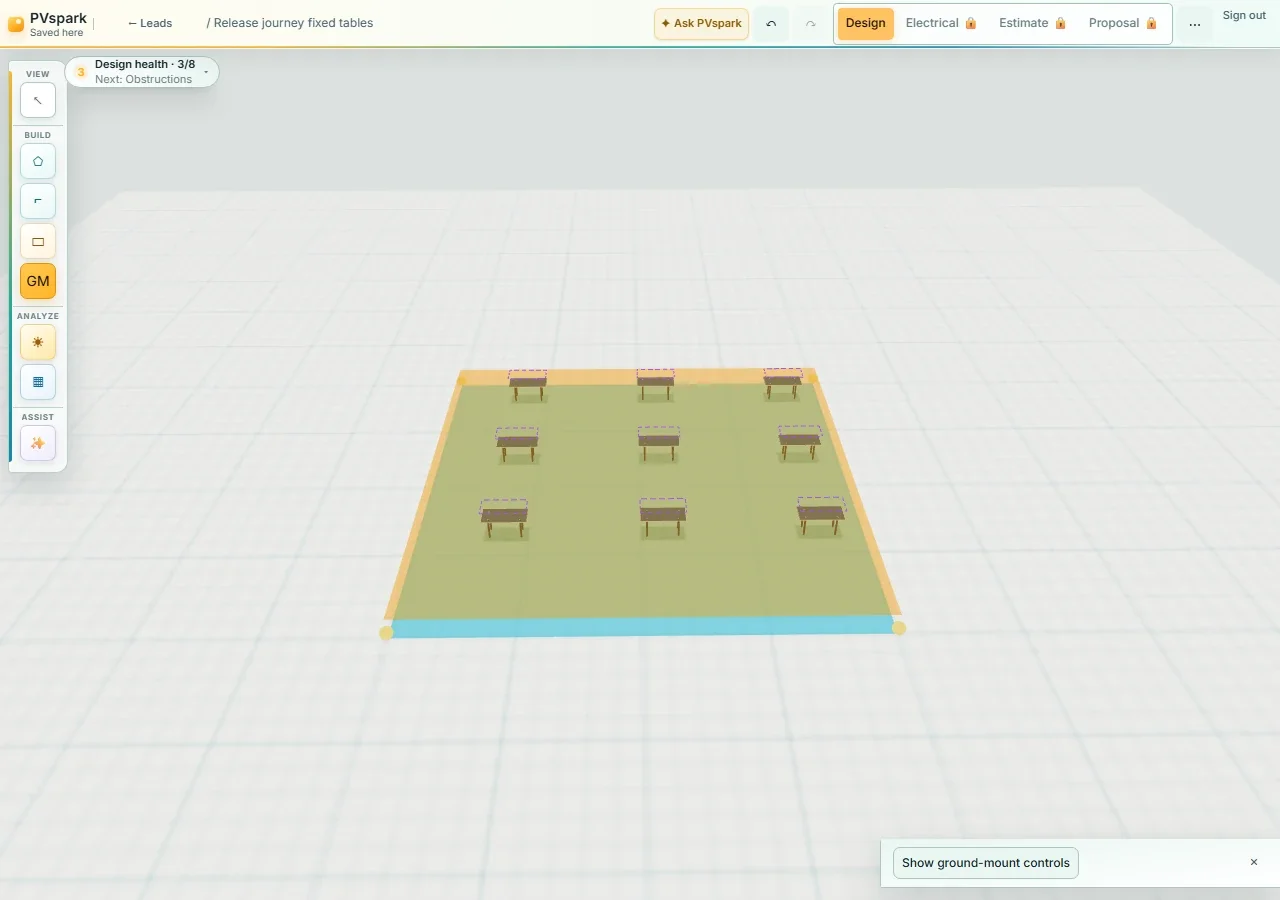Image resolution: width=1280 pixels, height=900 pixels.
Task: Go back to Leads
Action: click(x=150, y=23)
